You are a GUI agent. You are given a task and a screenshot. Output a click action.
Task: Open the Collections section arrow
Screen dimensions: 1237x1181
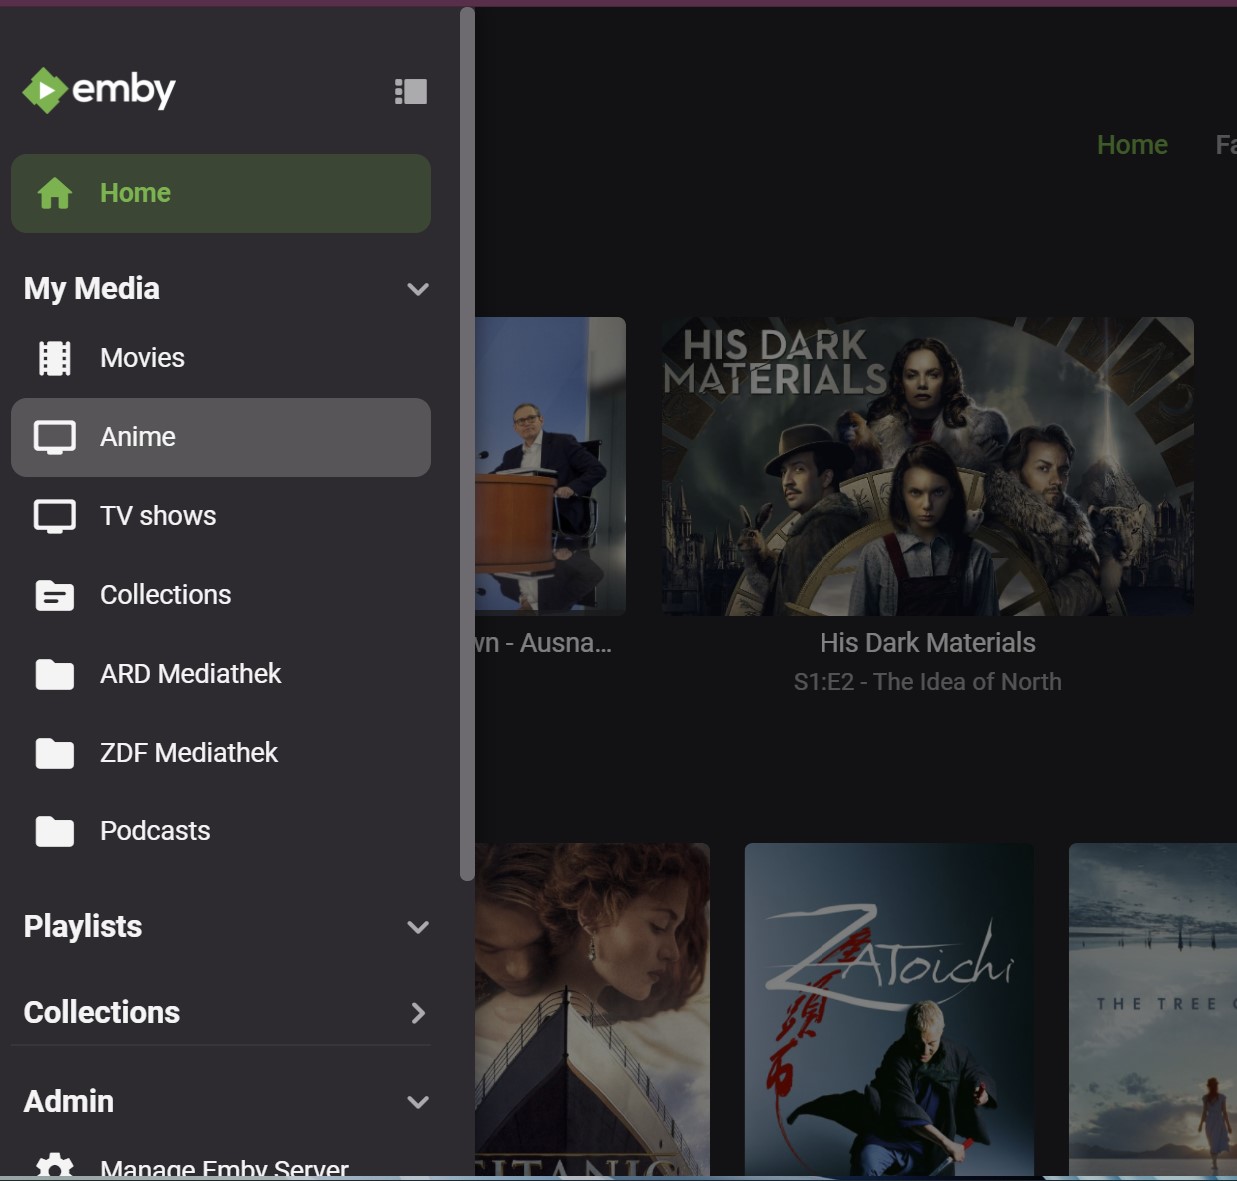[418, 1013]
